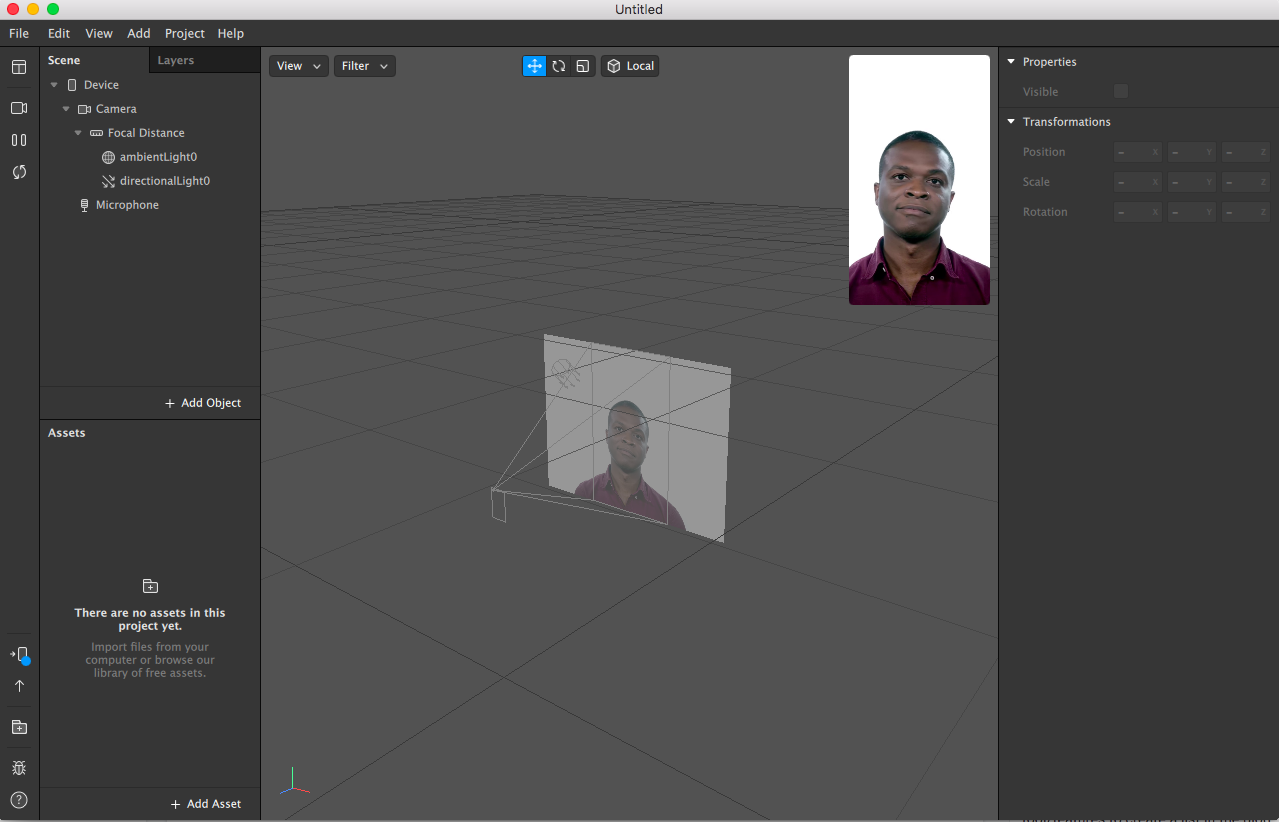Open the Add menu
The width and height of the screenshot is (1279, 822).
tap(139, 33)
